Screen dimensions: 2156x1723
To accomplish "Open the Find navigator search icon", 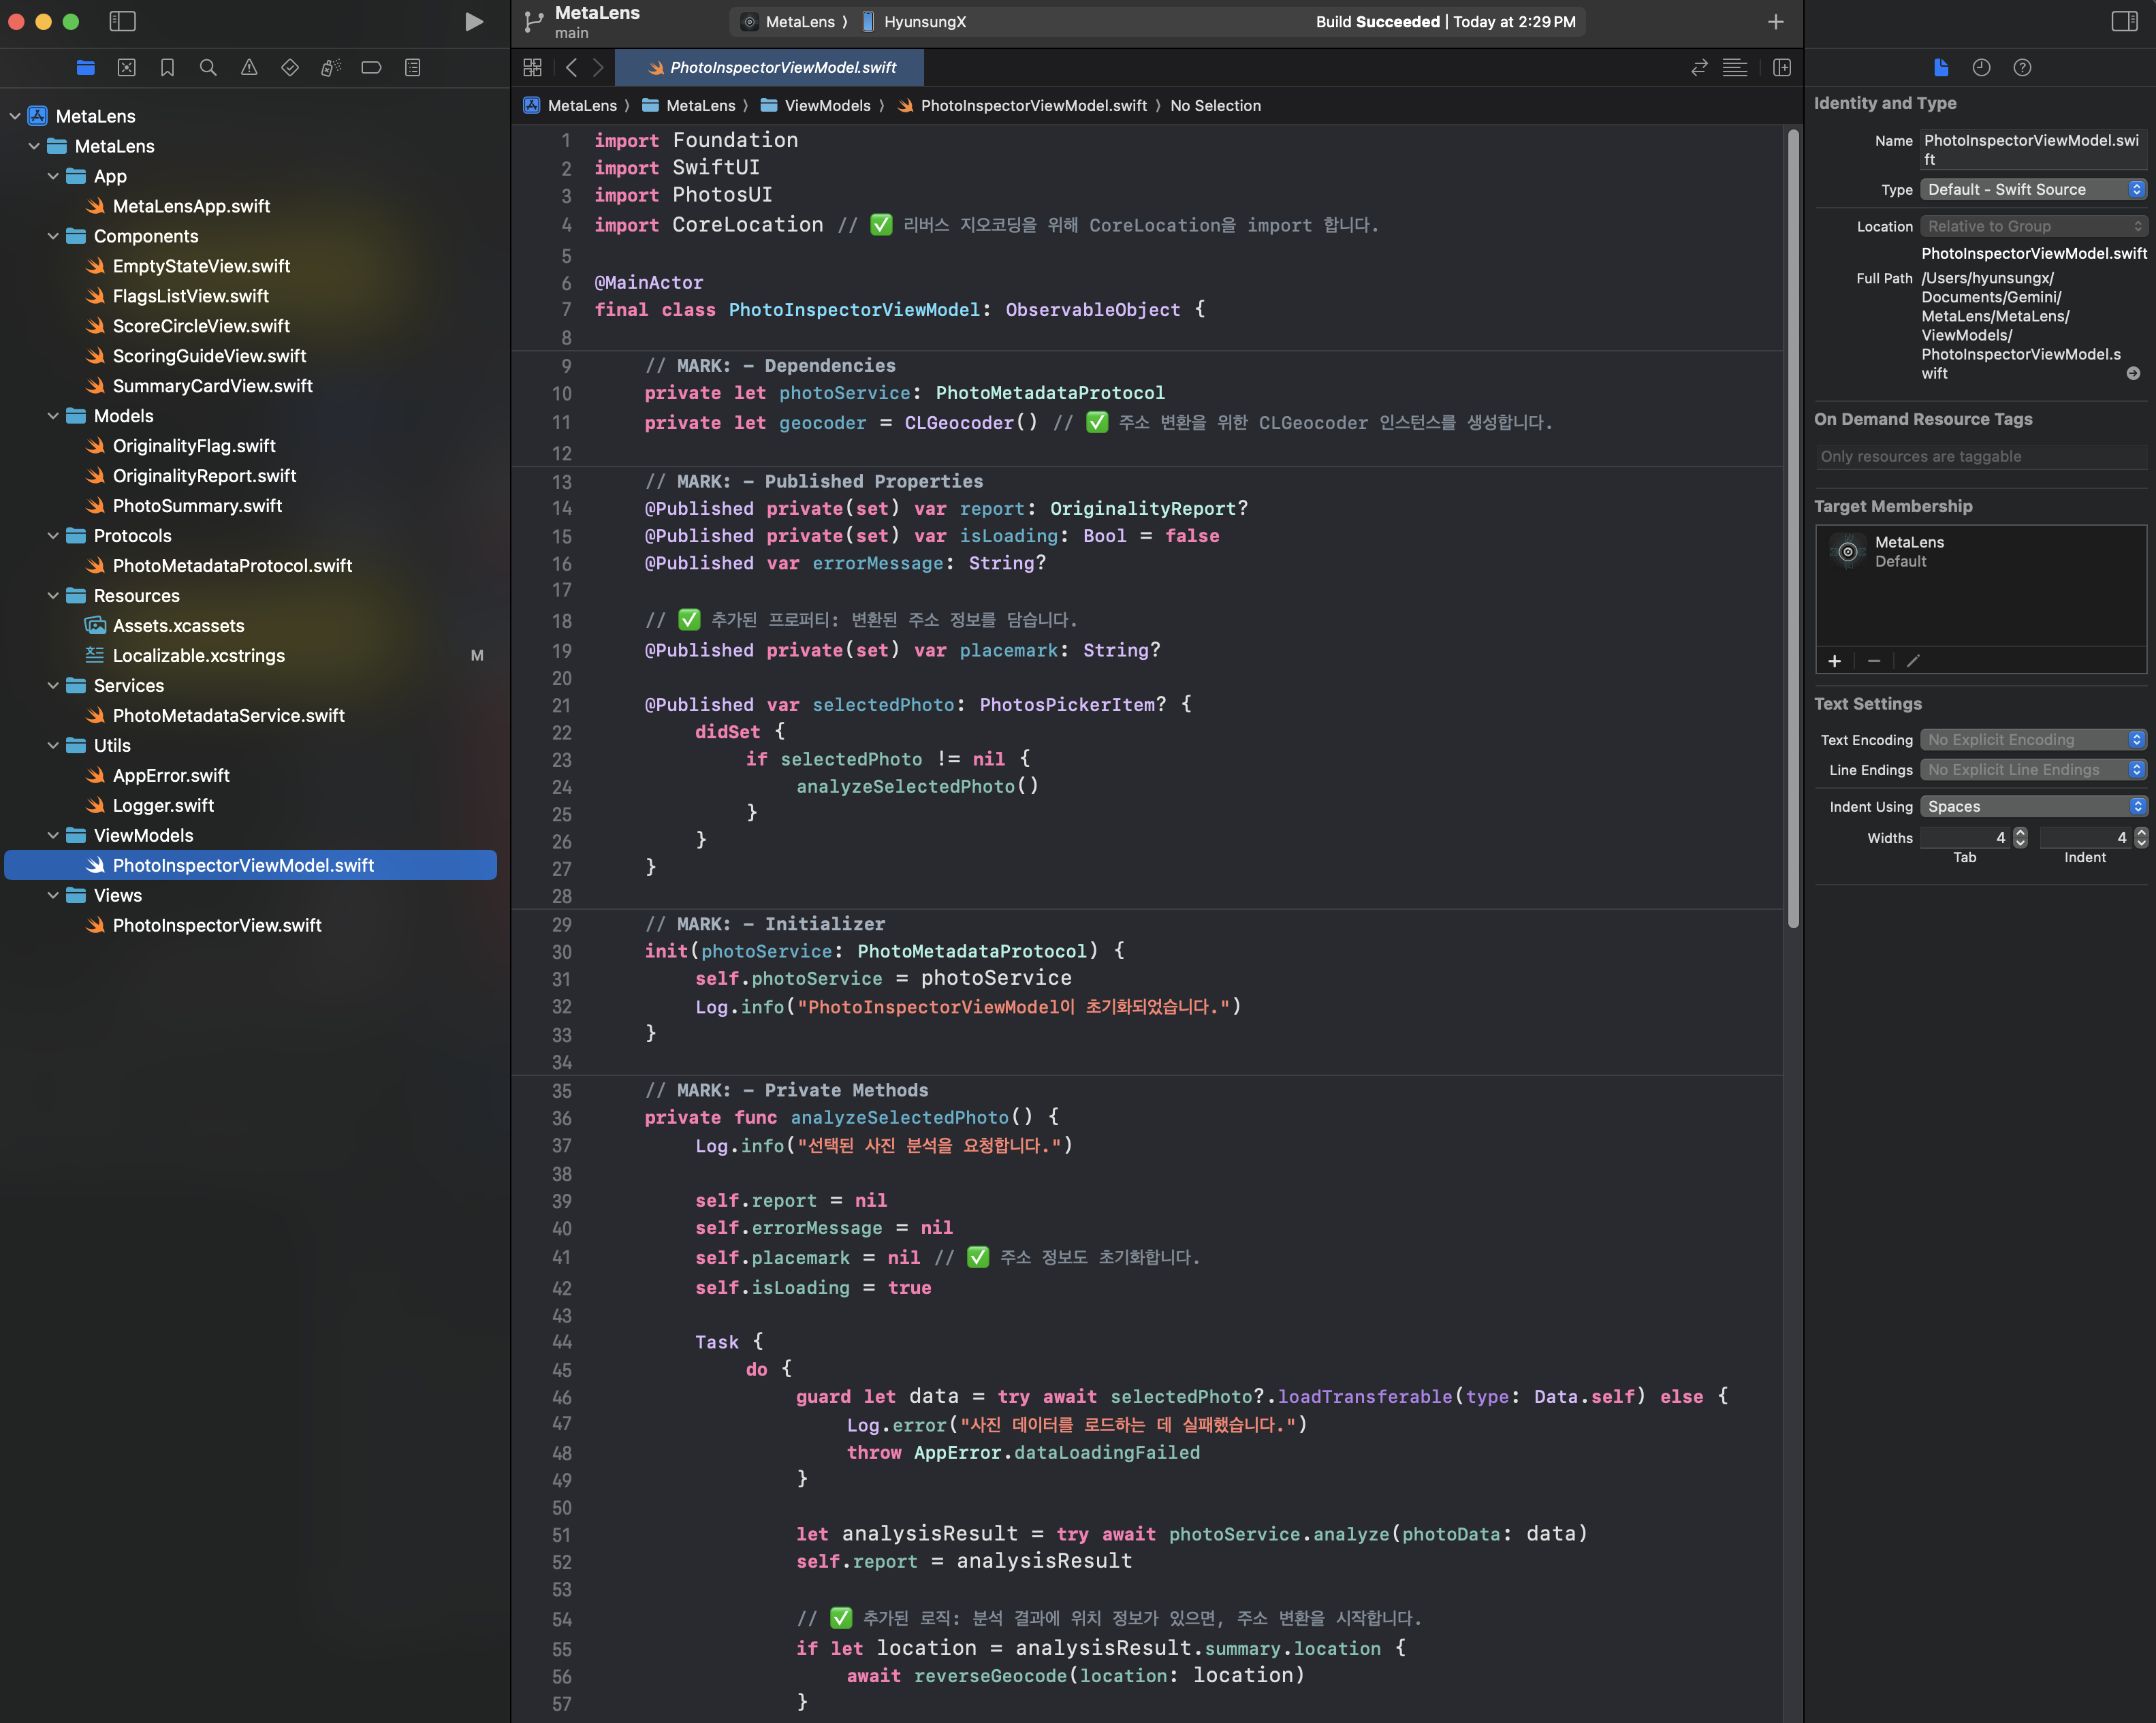I will (x=208, y=68).
